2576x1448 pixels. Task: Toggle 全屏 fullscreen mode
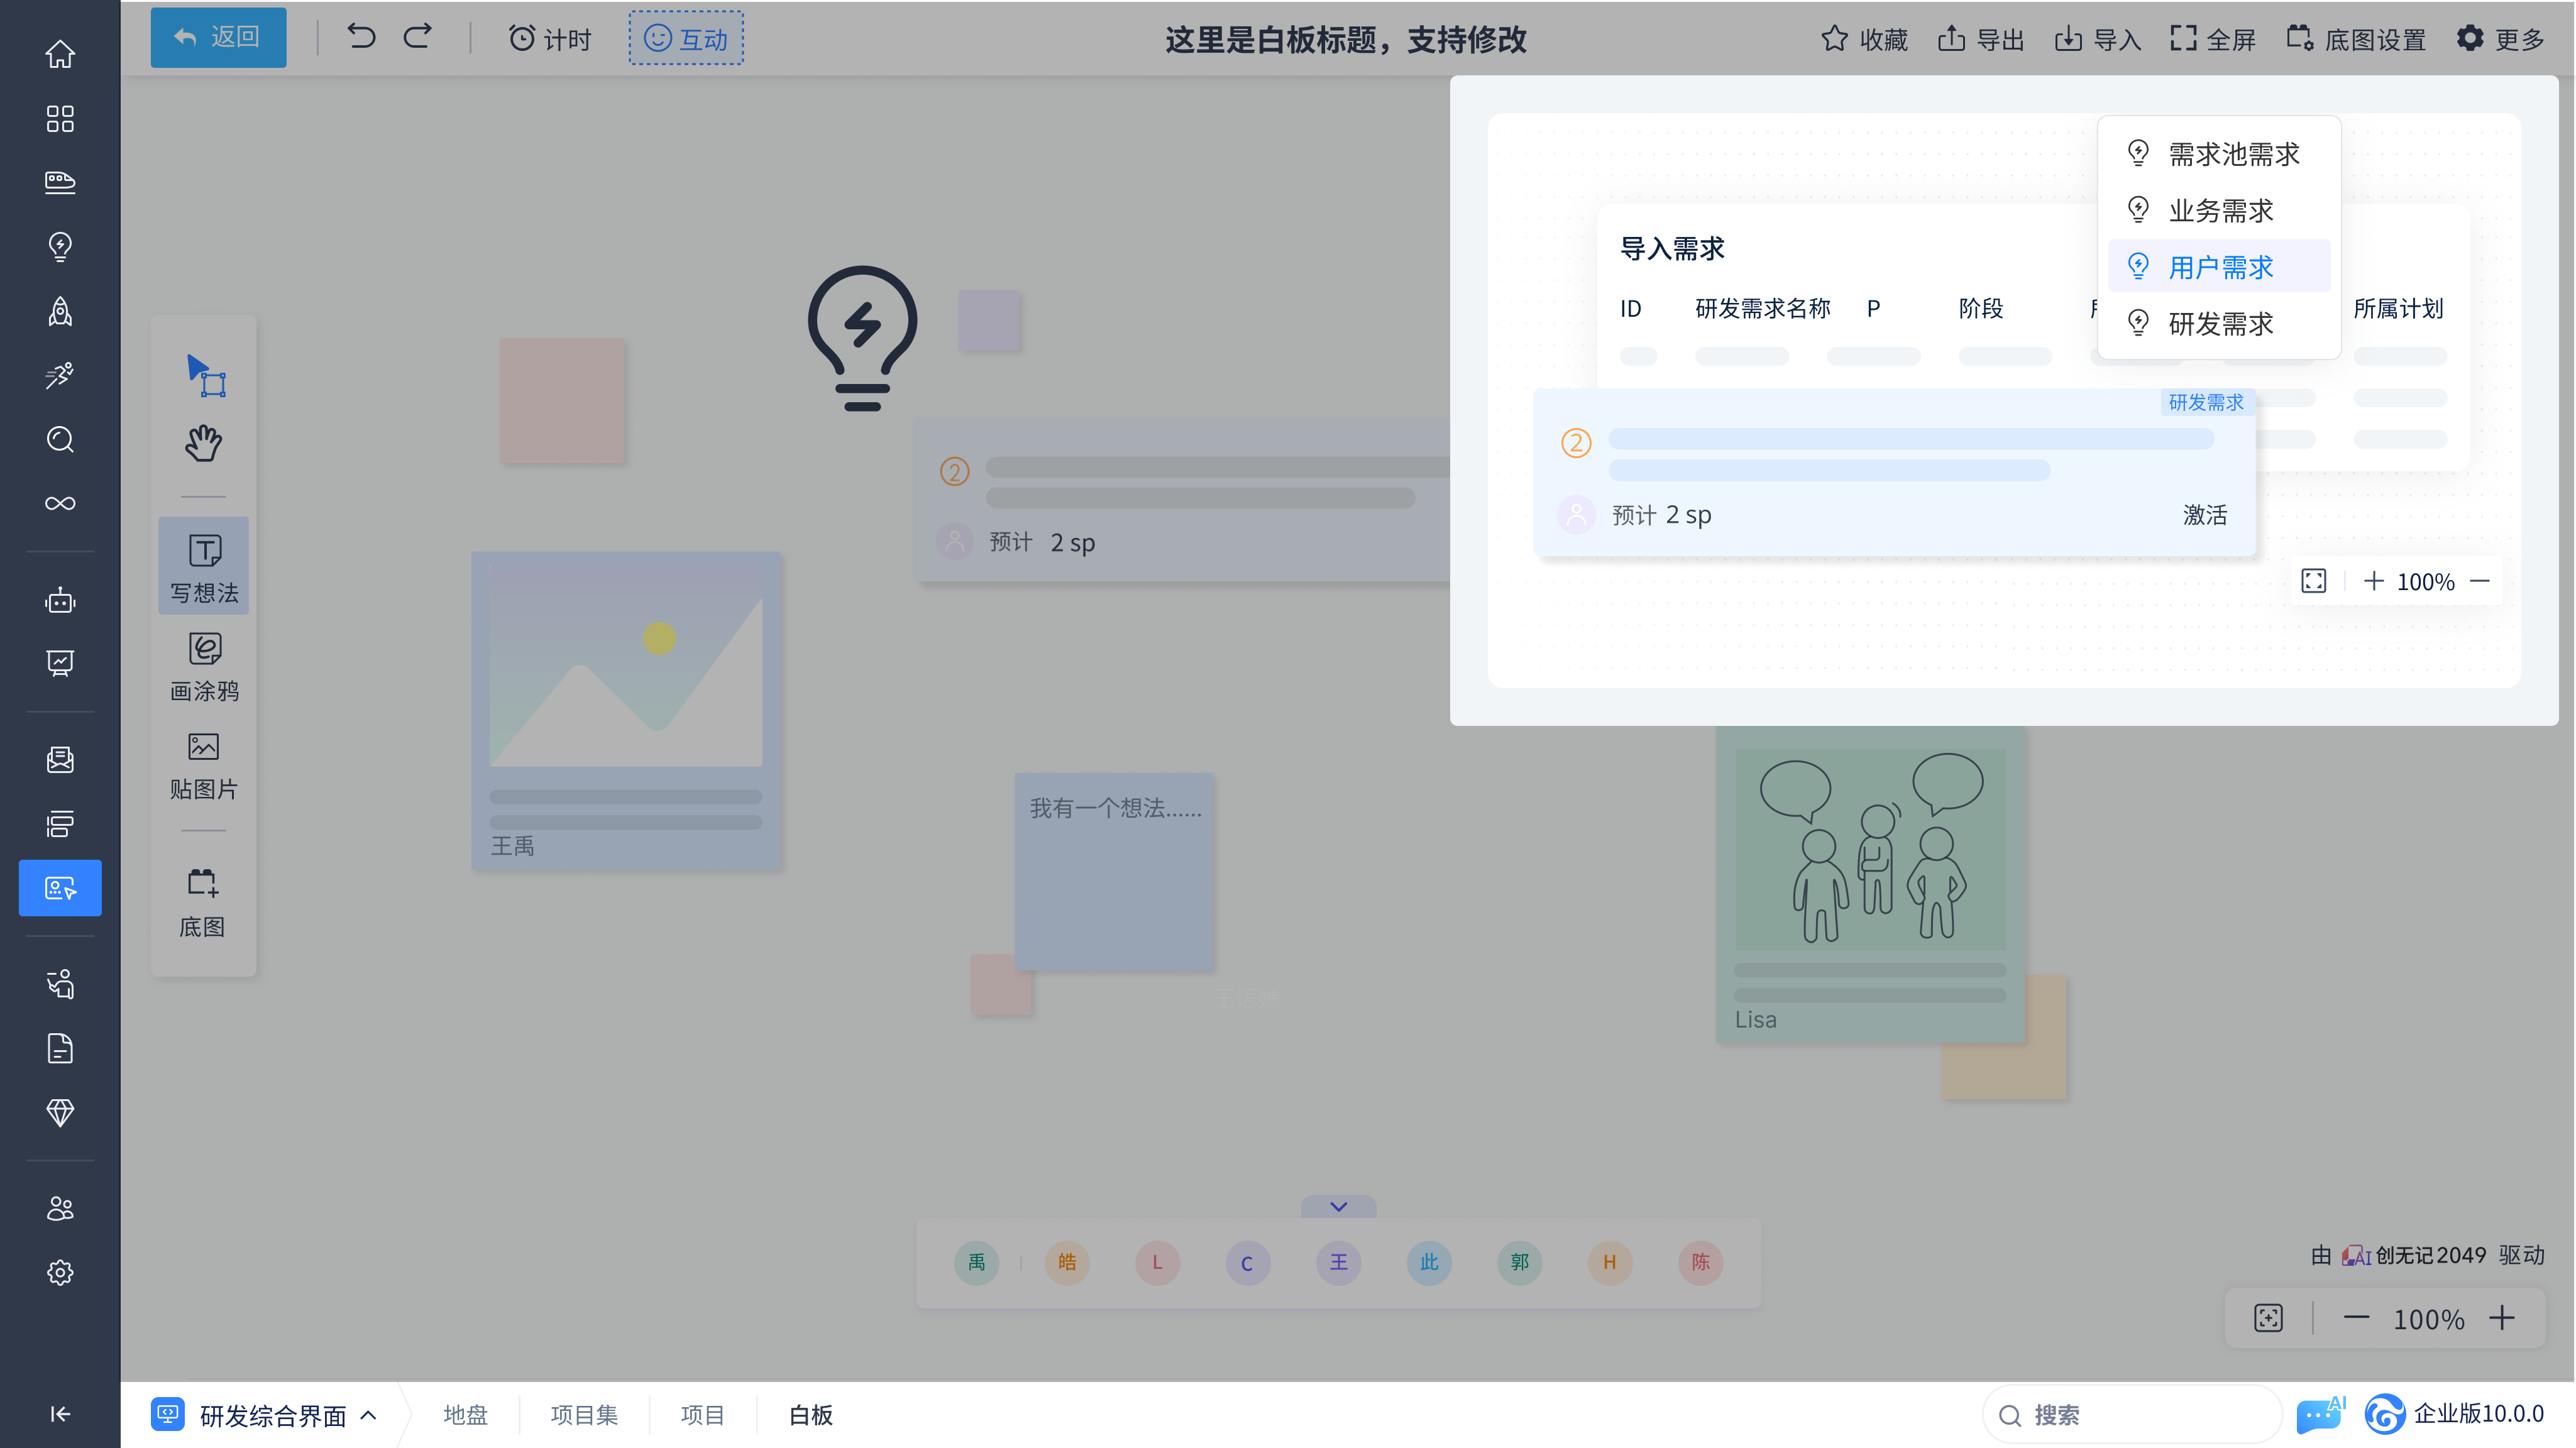coord(2212,39)
